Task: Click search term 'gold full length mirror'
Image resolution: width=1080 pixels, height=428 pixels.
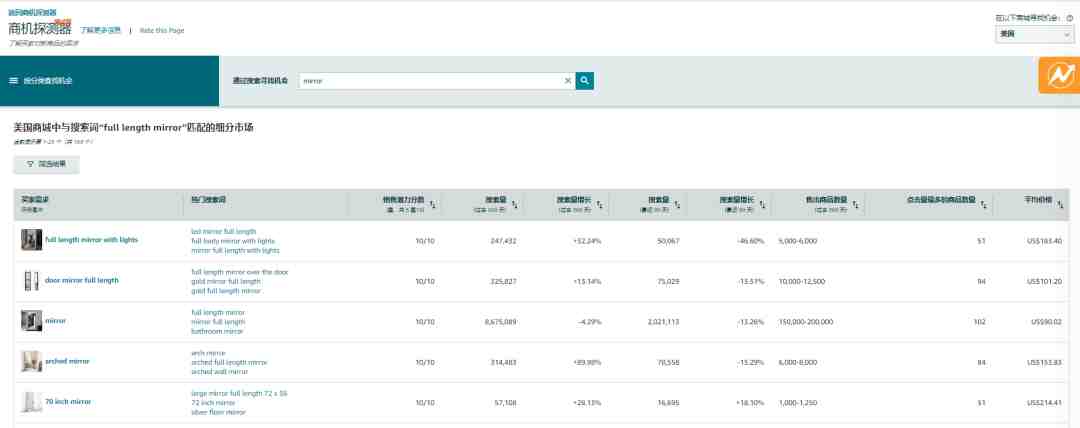Action: click(x=226, y=292)
